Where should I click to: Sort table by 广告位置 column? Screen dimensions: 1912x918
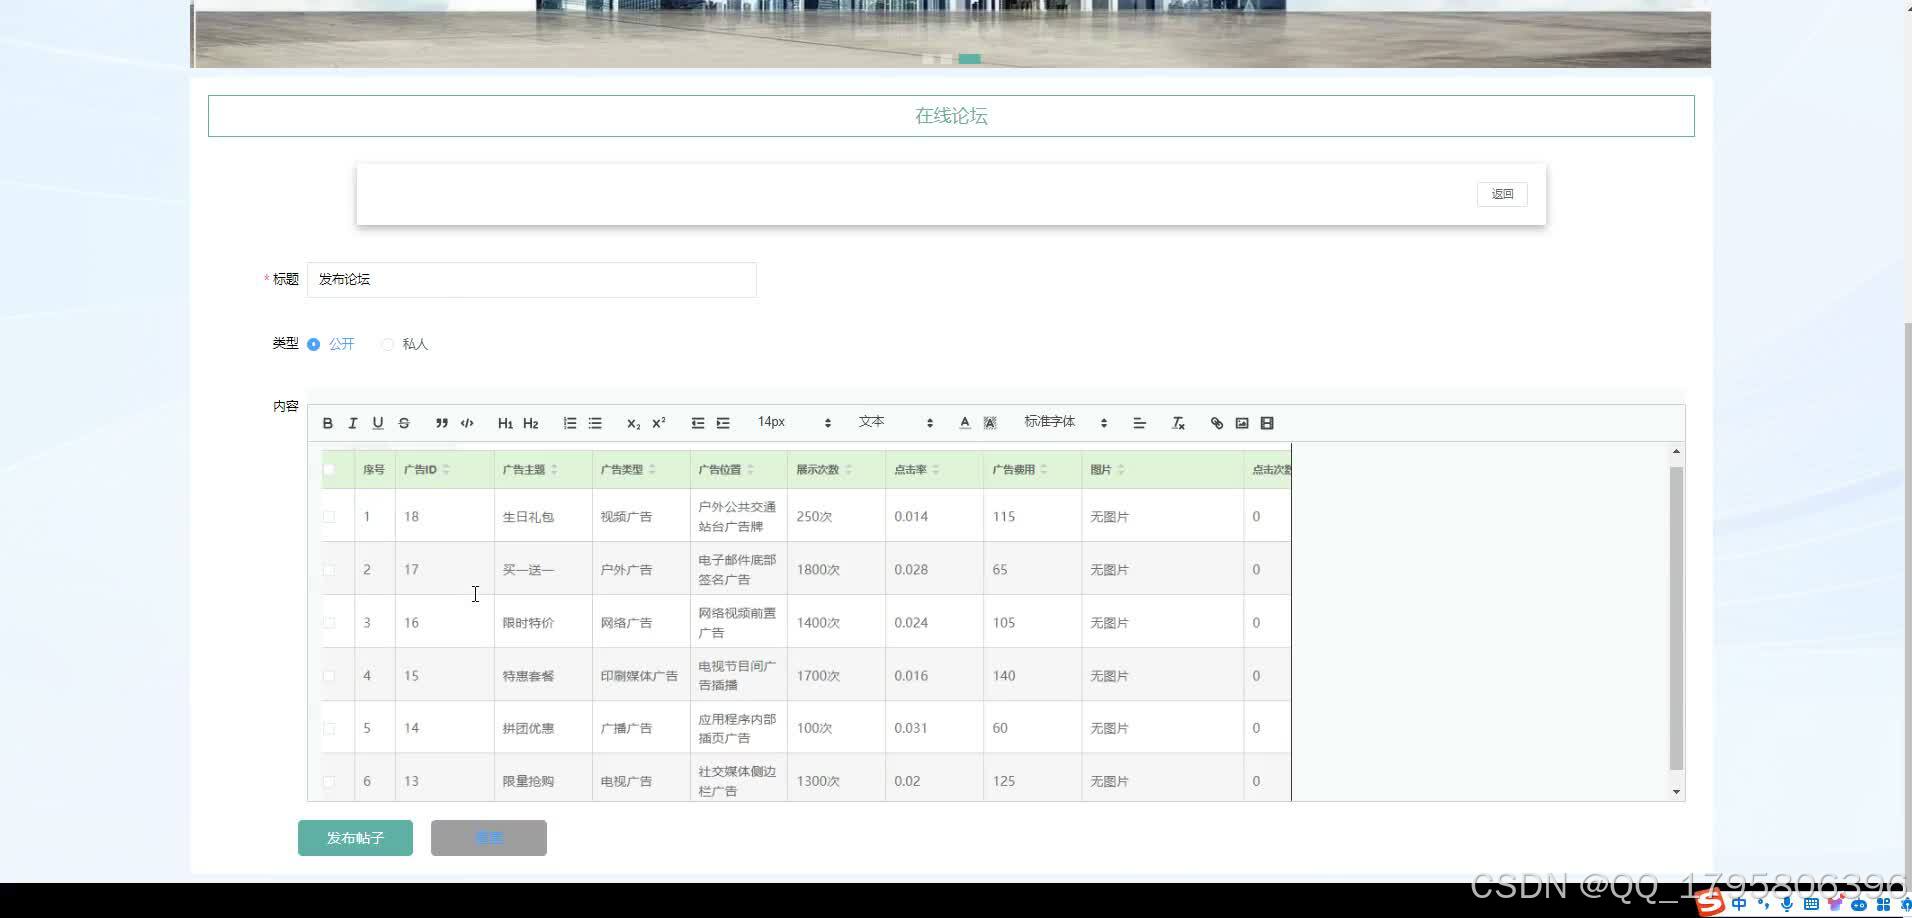click(750, 469)
